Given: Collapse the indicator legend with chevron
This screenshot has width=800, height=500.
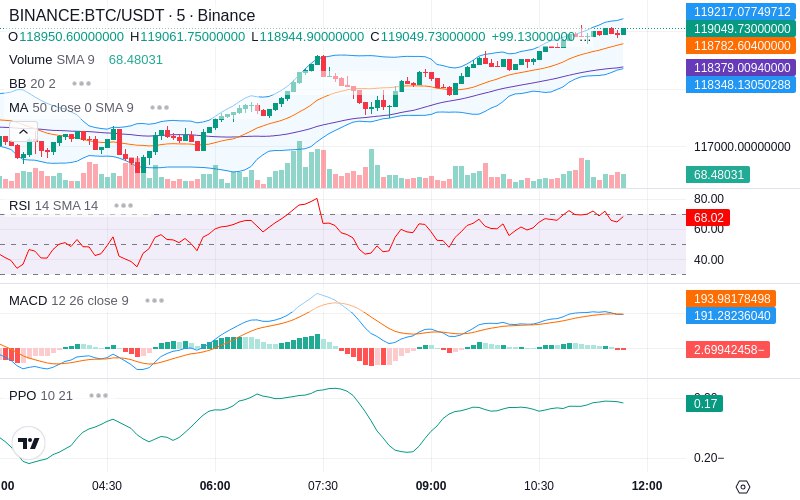Looking at the screenshot, I should coord(23,133).
